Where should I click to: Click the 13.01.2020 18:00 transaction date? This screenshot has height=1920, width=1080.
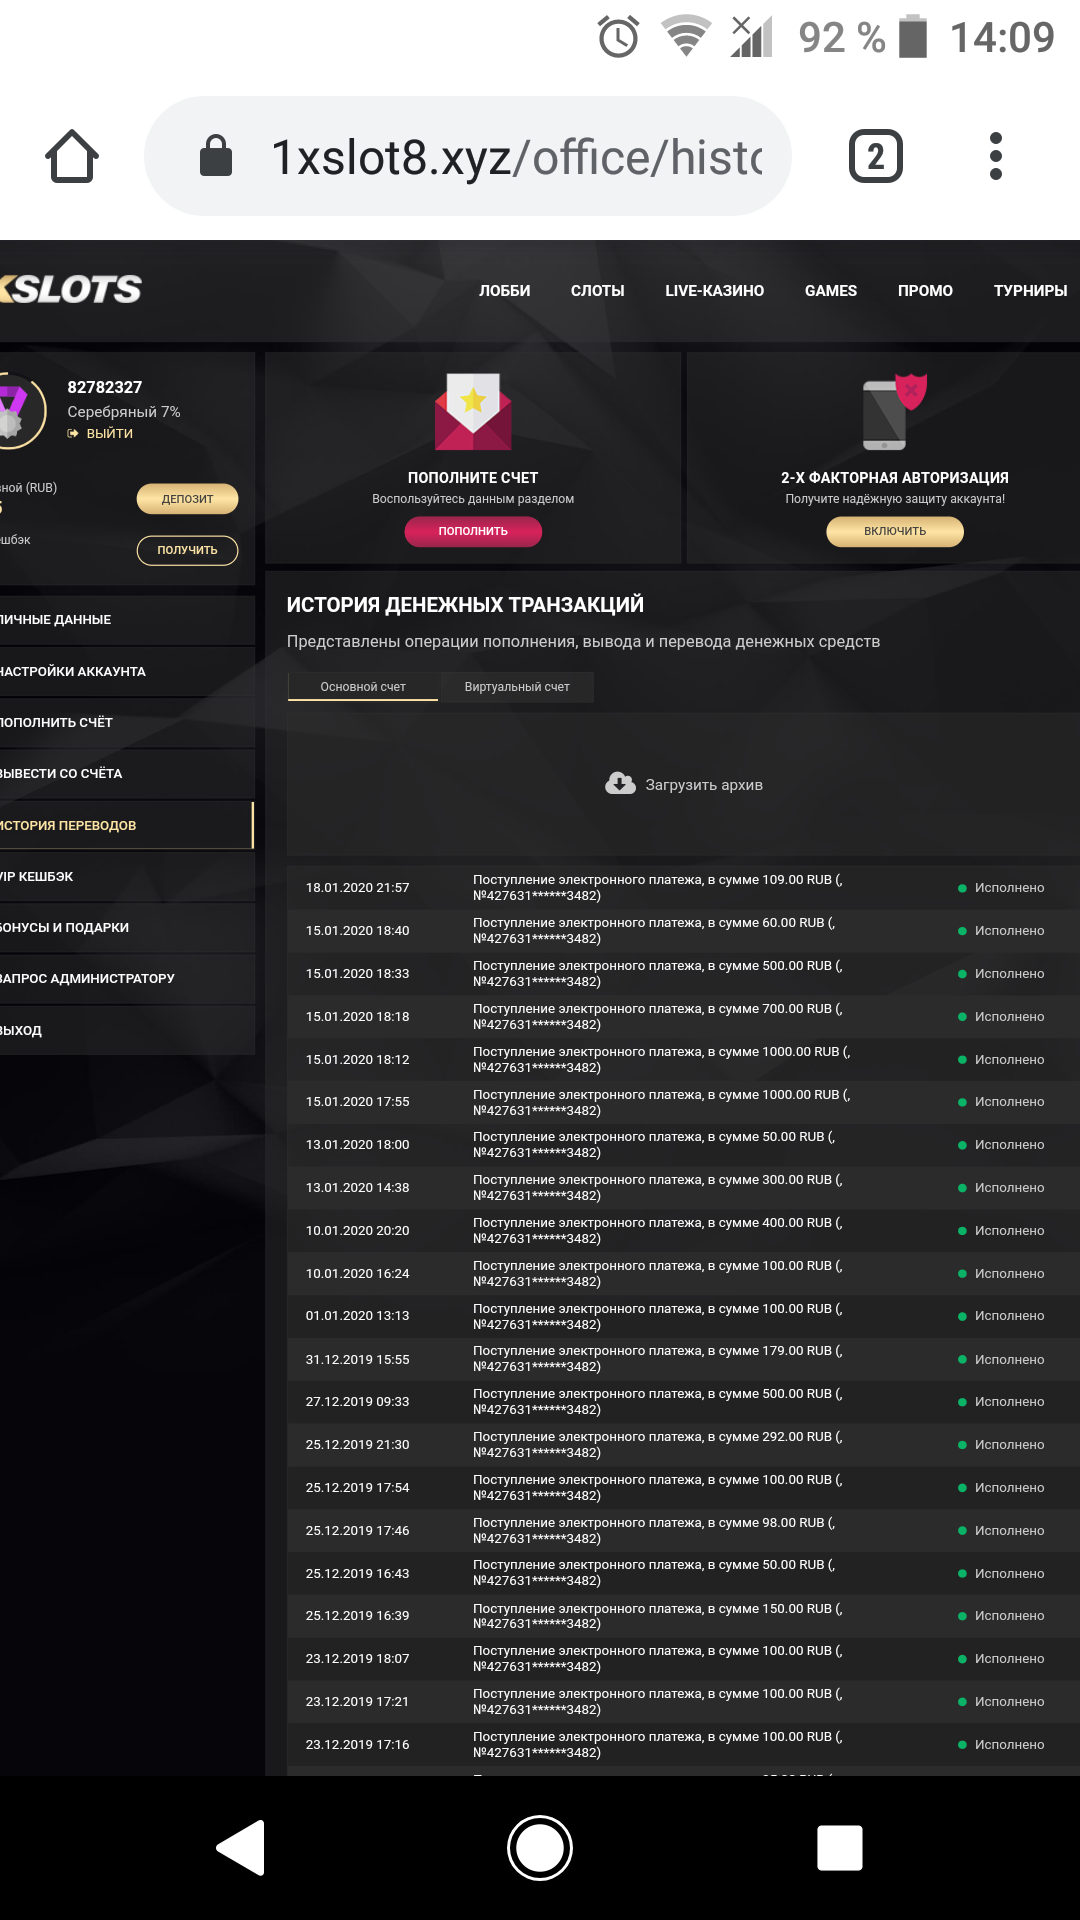click(x=358, y=1145)
